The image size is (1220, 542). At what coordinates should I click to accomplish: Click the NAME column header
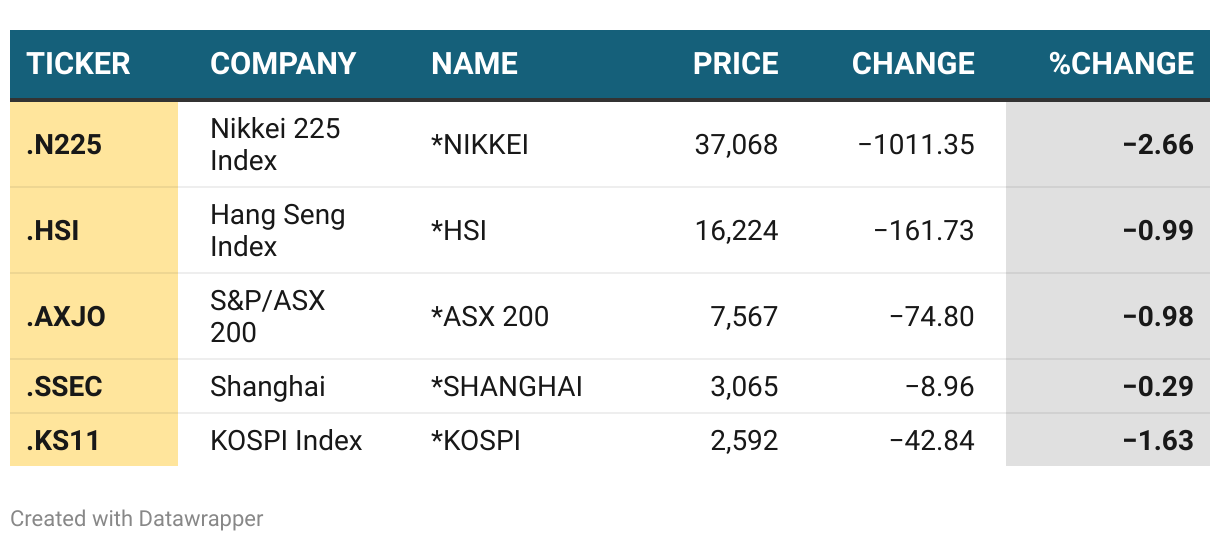click(474, 64)
